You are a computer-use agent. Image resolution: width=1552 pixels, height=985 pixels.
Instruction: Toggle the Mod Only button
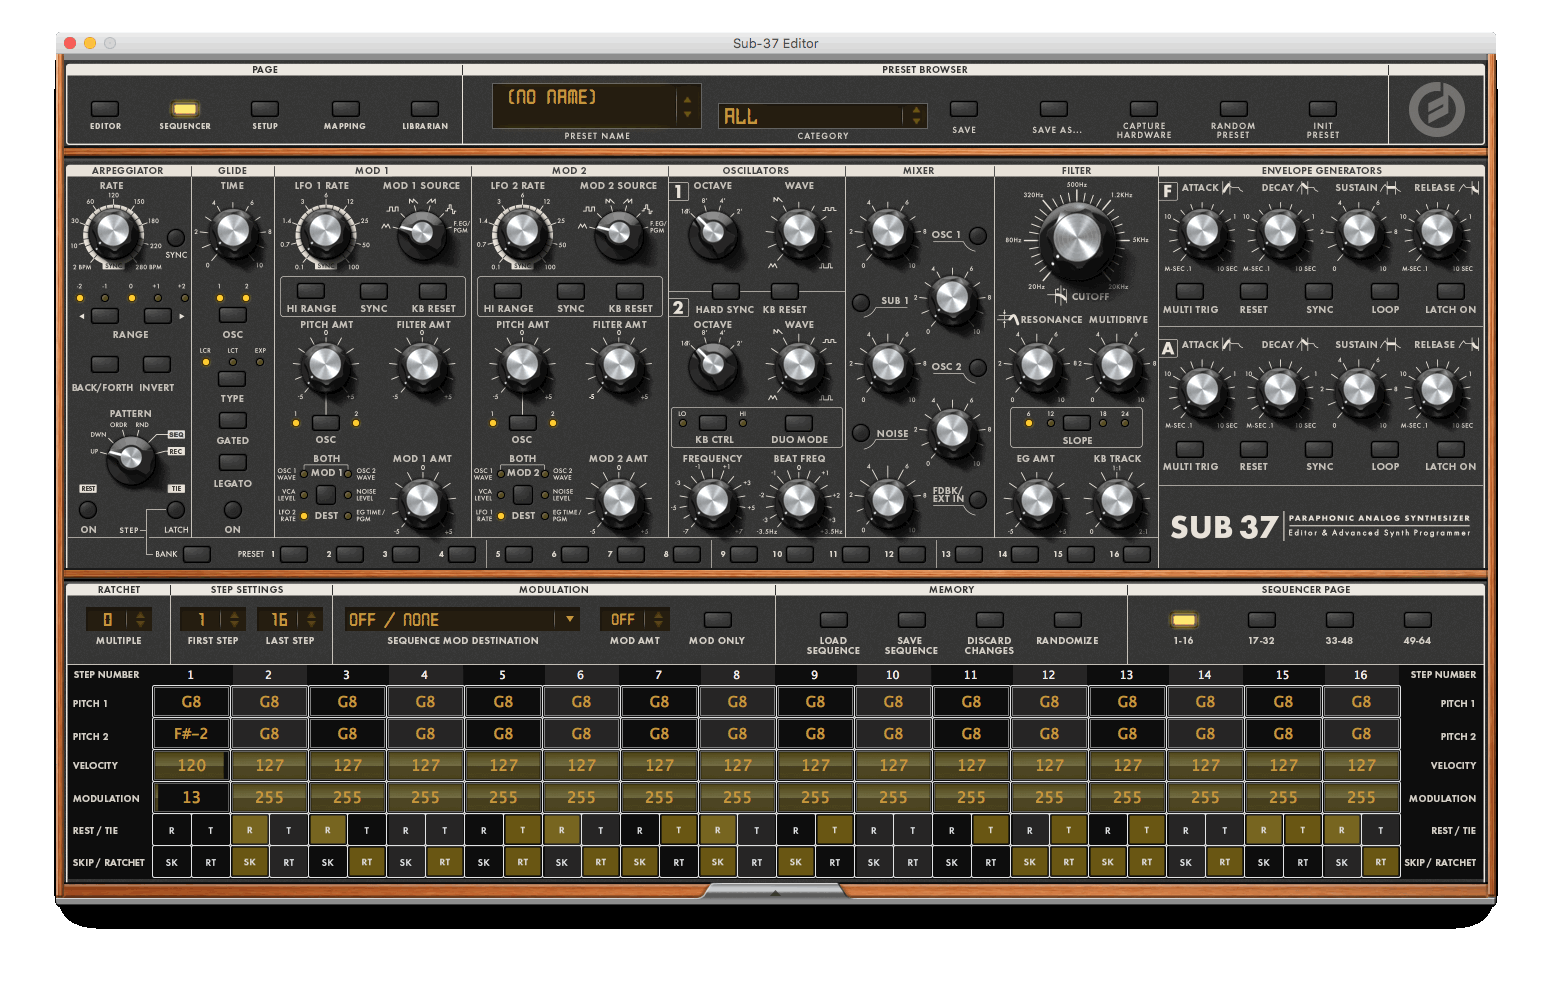point(717,621)
